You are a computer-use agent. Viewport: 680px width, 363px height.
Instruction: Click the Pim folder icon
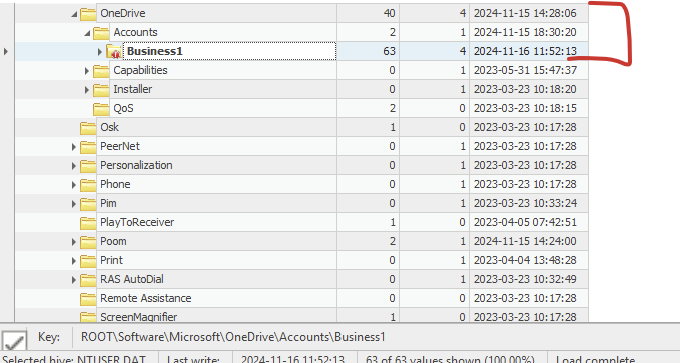point(88,203)
